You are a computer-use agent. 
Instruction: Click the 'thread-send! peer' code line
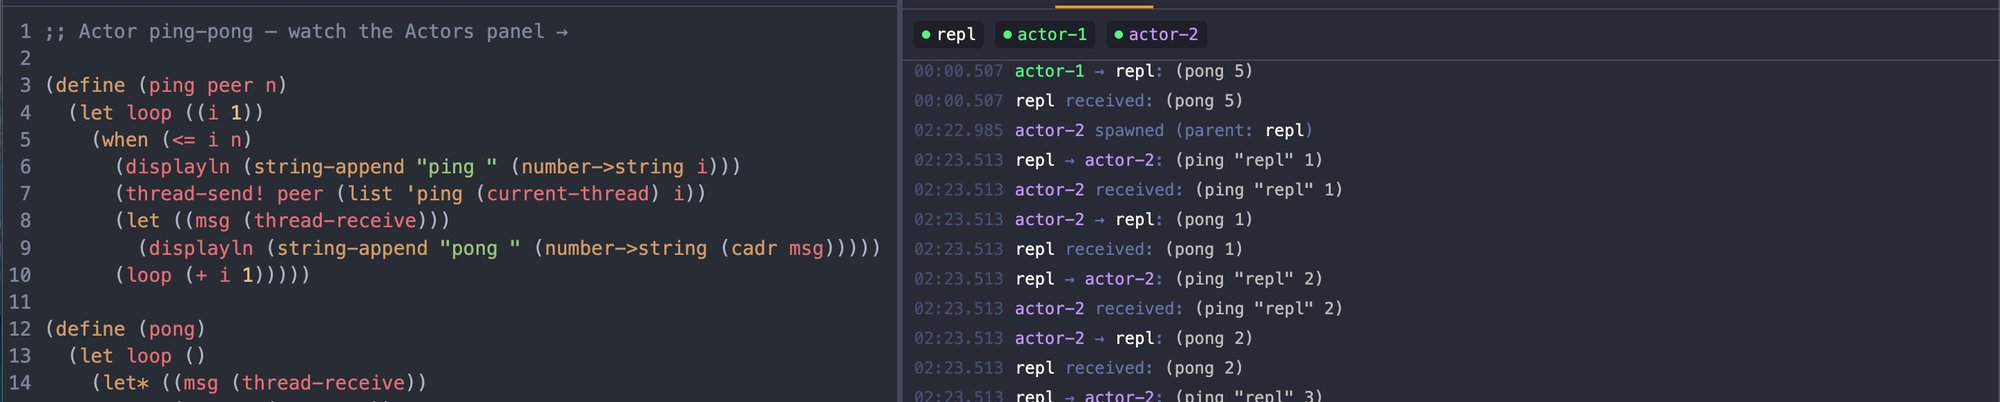[411, 194]
